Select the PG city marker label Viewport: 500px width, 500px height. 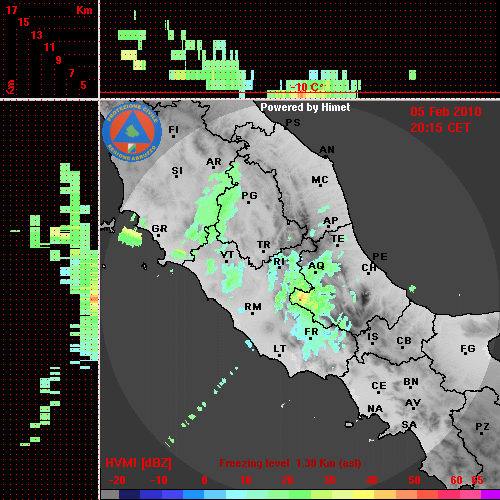(249, 195)
